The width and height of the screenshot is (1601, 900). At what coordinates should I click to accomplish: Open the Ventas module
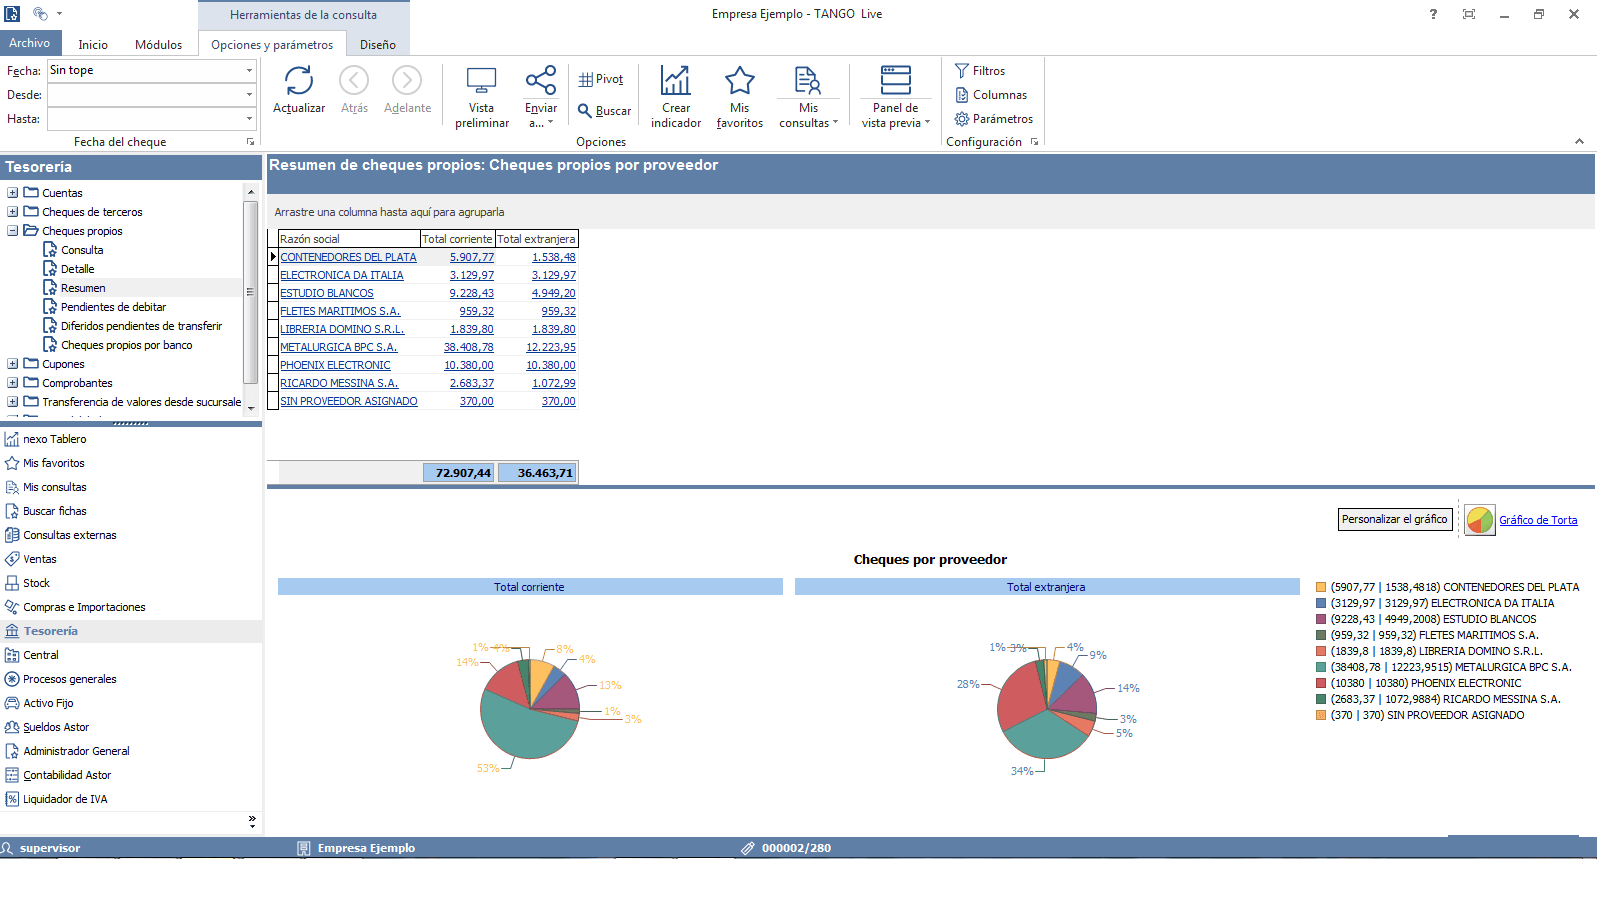(30, 559)
